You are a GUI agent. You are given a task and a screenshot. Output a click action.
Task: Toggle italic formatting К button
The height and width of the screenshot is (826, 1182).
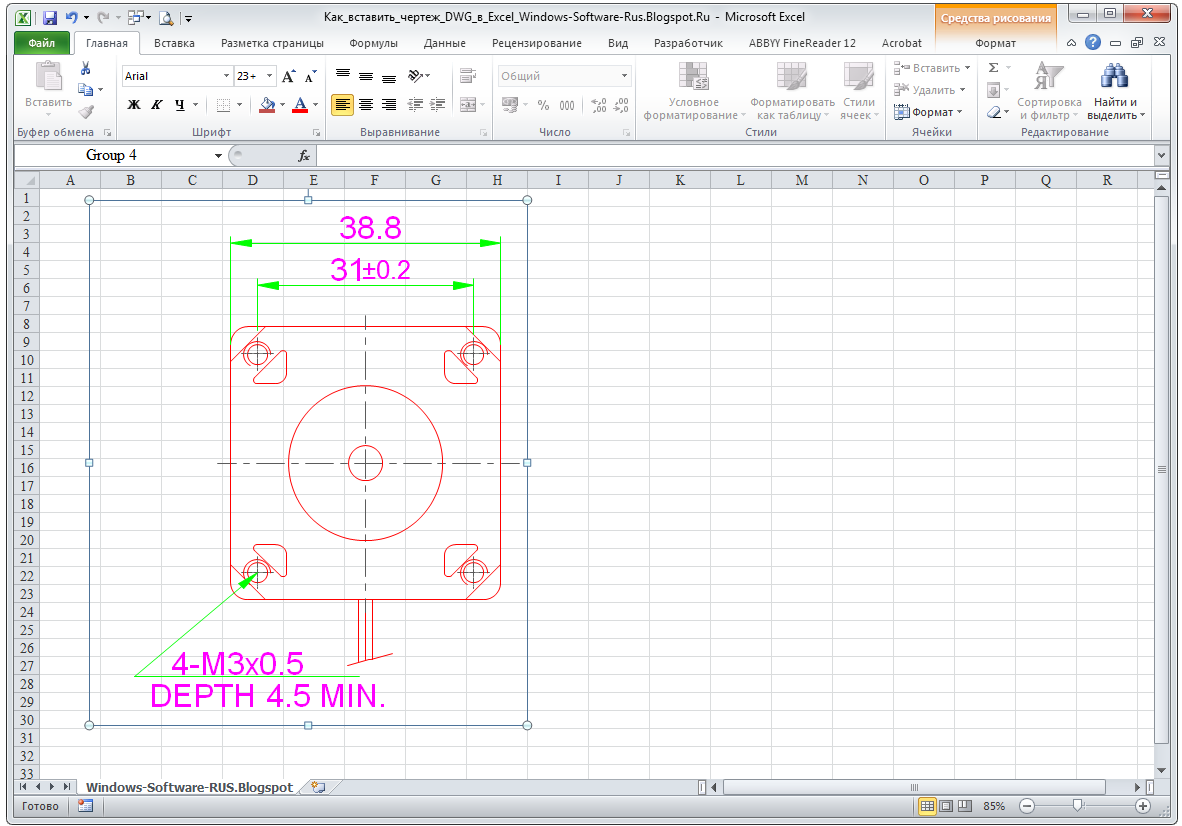pyautogui.click(x=156, y=105)
